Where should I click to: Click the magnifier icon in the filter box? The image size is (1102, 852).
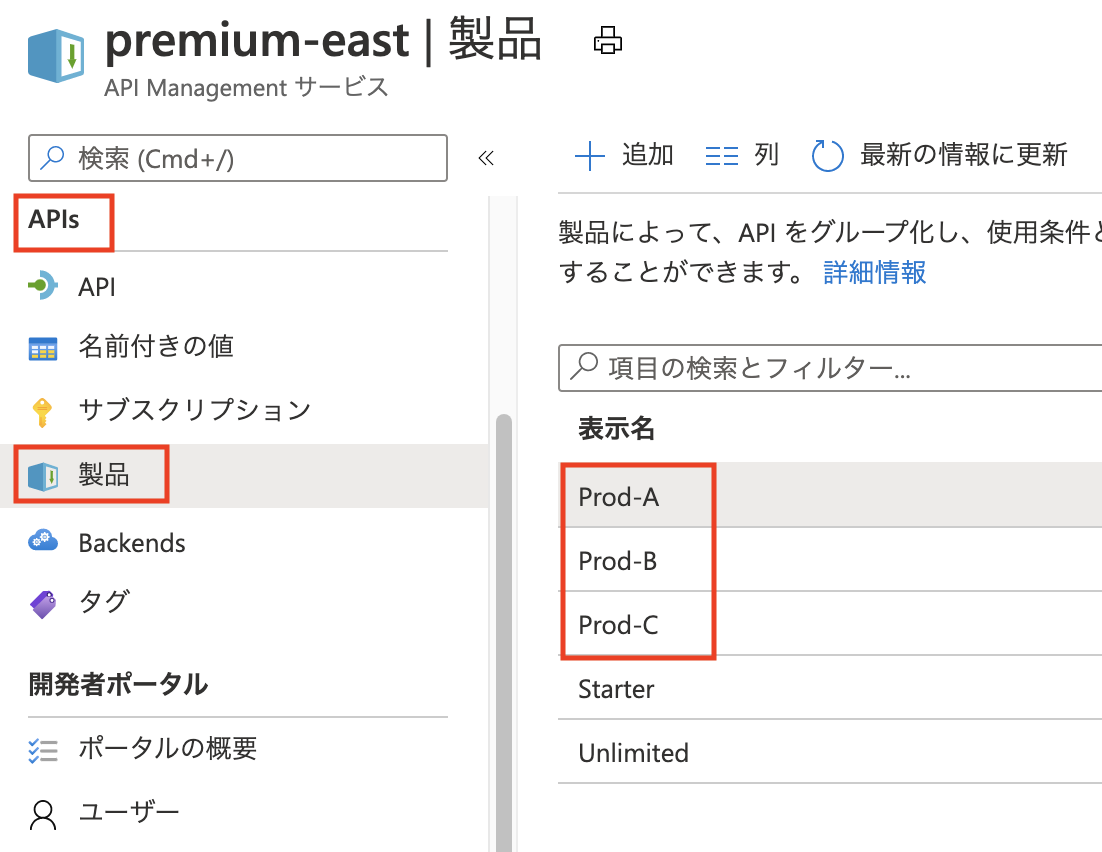pos(584,366)
